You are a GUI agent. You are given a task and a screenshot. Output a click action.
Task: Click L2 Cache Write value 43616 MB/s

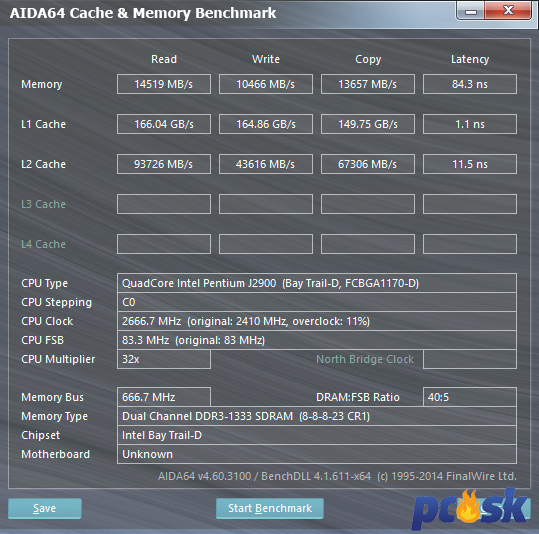pyautogui.click(x=266, y=164)
